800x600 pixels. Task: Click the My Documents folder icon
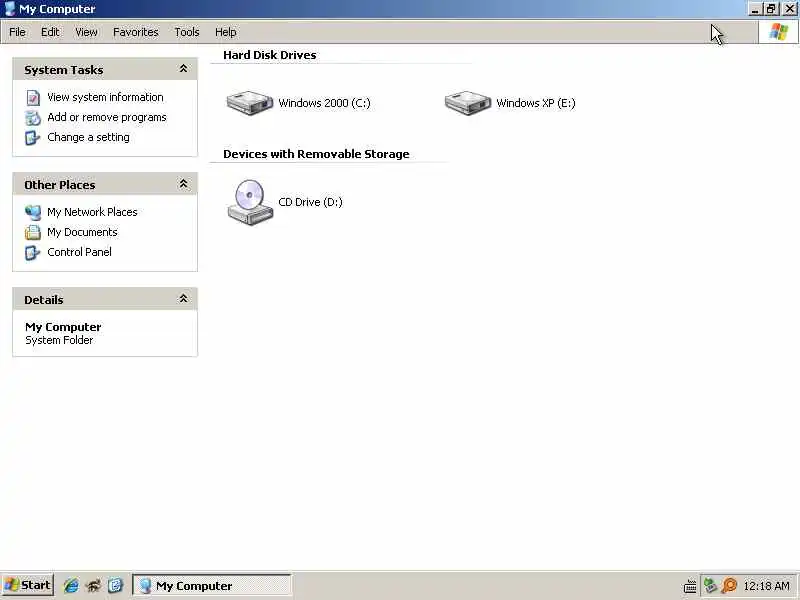coord(33,232)
